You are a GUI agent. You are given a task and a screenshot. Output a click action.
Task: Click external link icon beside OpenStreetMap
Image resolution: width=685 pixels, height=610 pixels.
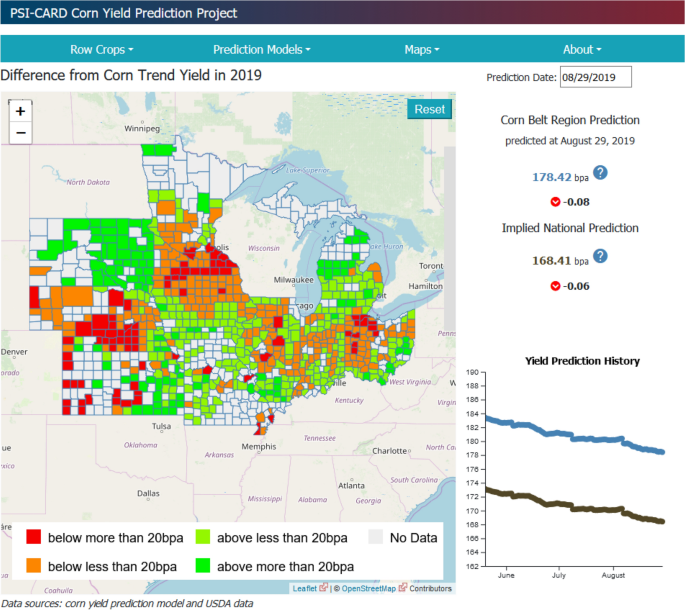402,588
